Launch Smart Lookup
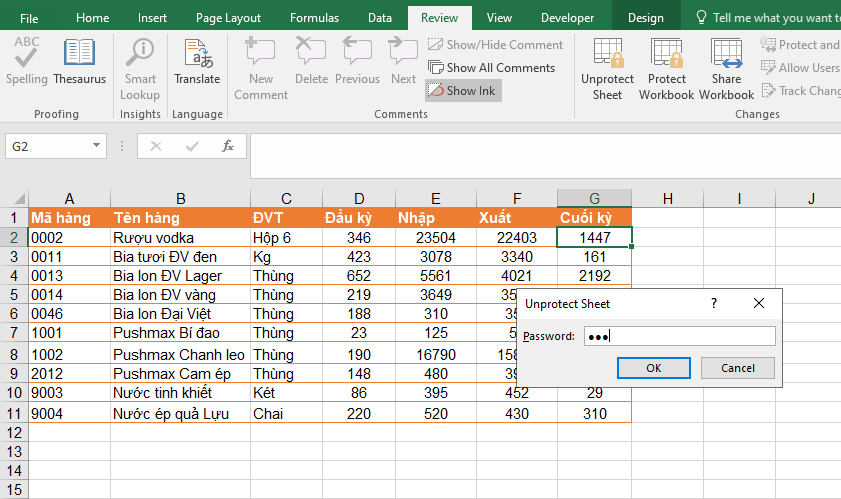 pyautogui.click(x=140, y=68)
